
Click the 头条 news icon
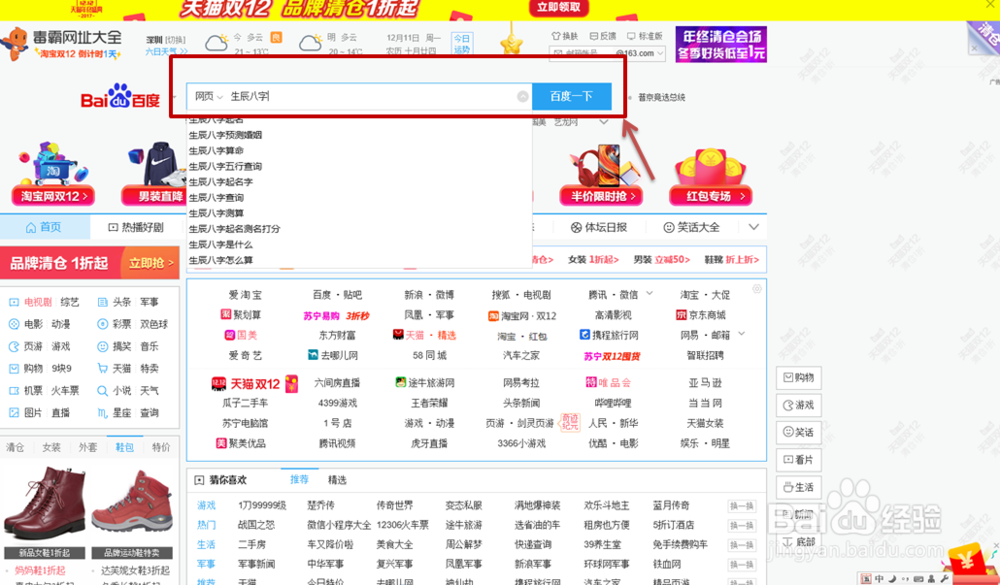click(102, 302)
